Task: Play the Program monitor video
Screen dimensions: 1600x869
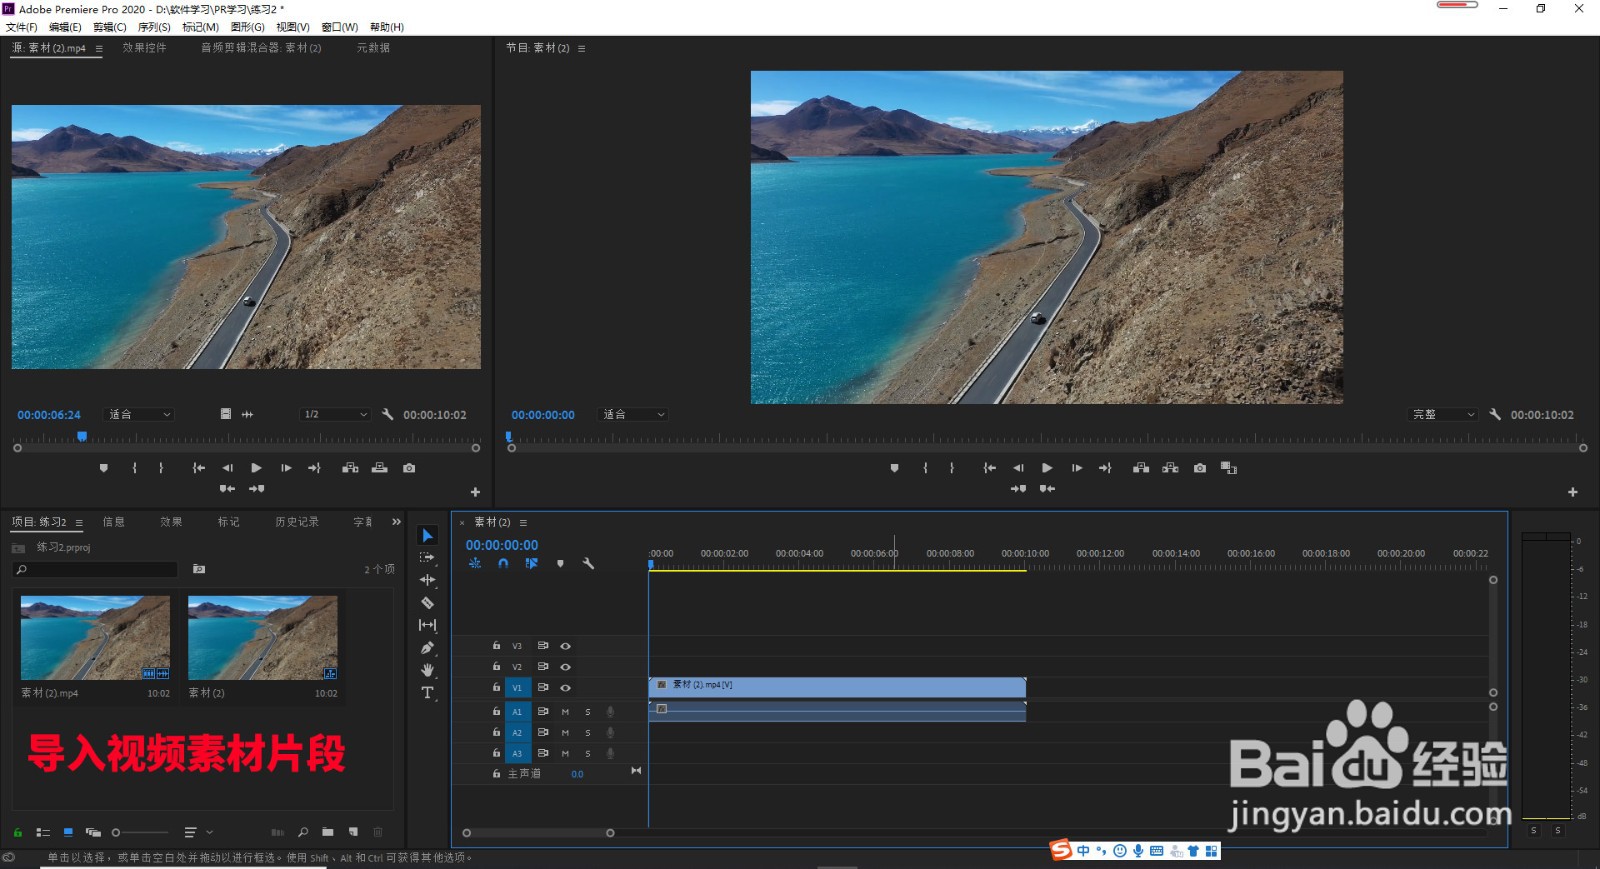Action: pyautogui.click(x=1047, y=468)
